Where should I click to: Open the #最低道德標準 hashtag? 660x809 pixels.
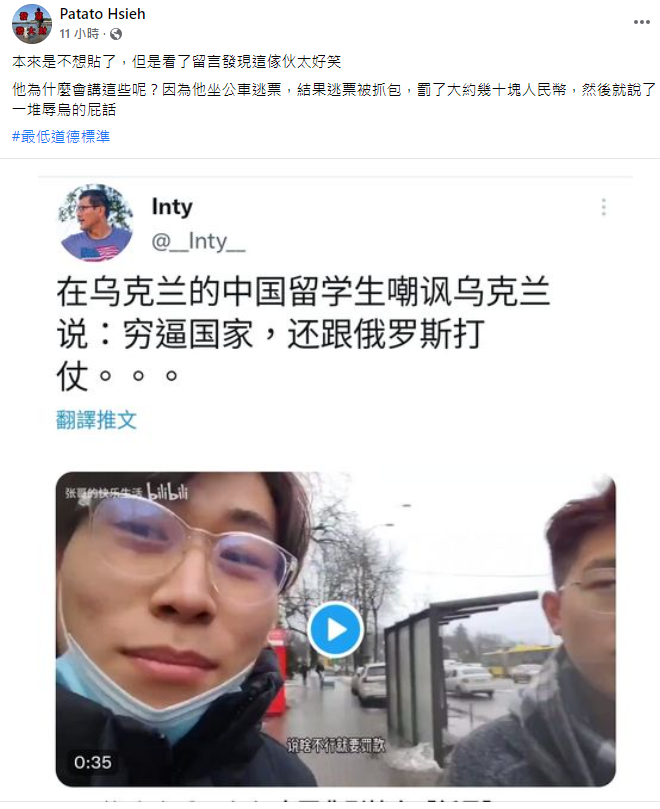(61, 137)
